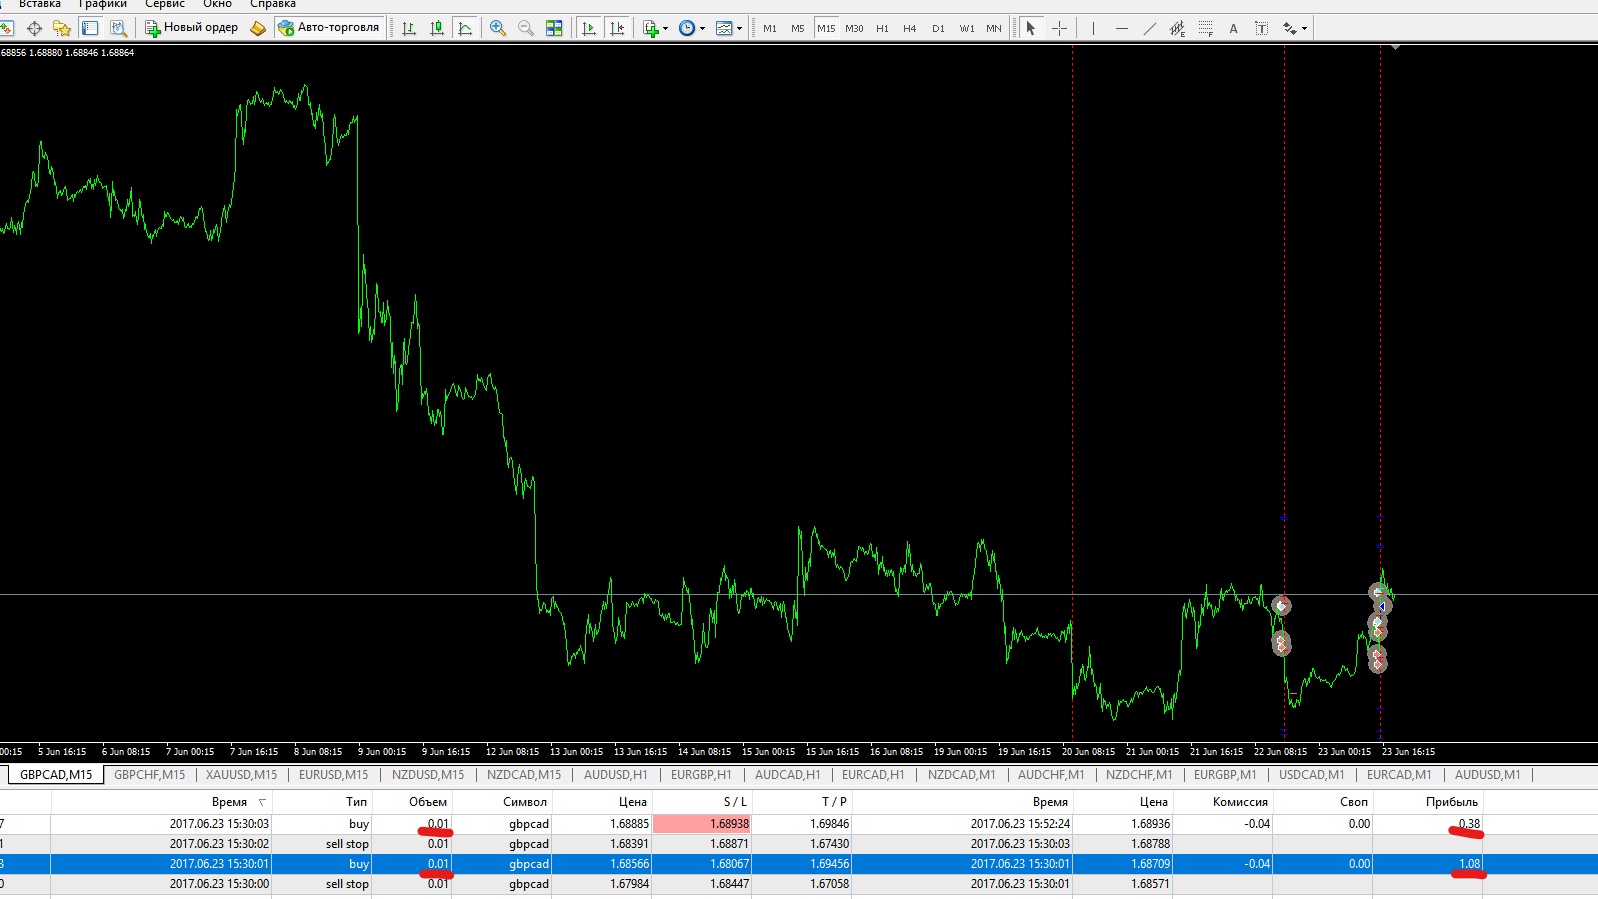Switch to AUDUSD,M1 chart tab
Screen dimensions: 1598x899
pyautogui.click(x=1487, y=775)
